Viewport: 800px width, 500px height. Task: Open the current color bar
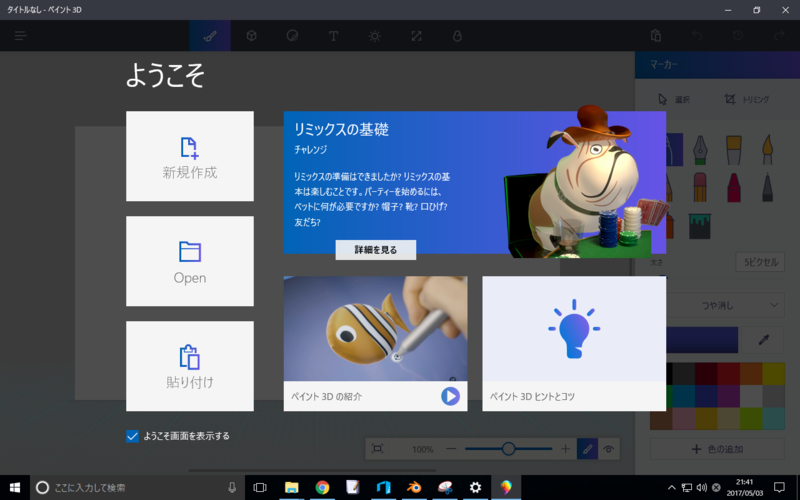point(702,340)
